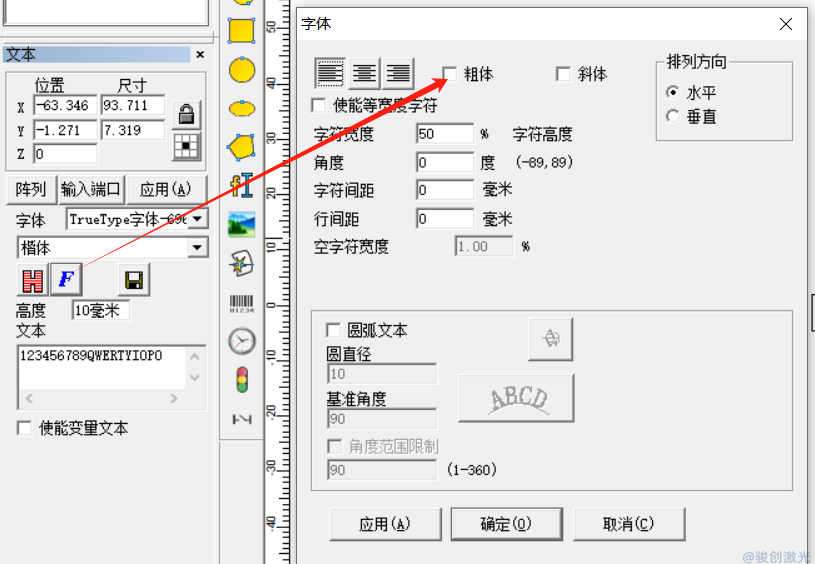Click the ABCD arc text preview button
The width and height of the screenshot is (815, 564).
(517, 399)
